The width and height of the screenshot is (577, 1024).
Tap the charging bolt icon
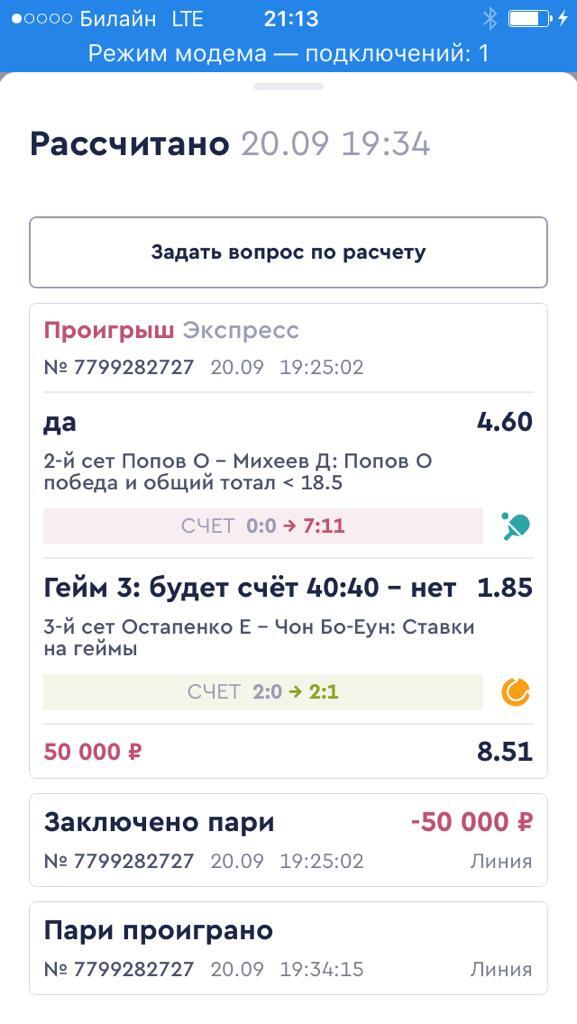(x=563, y=19)
